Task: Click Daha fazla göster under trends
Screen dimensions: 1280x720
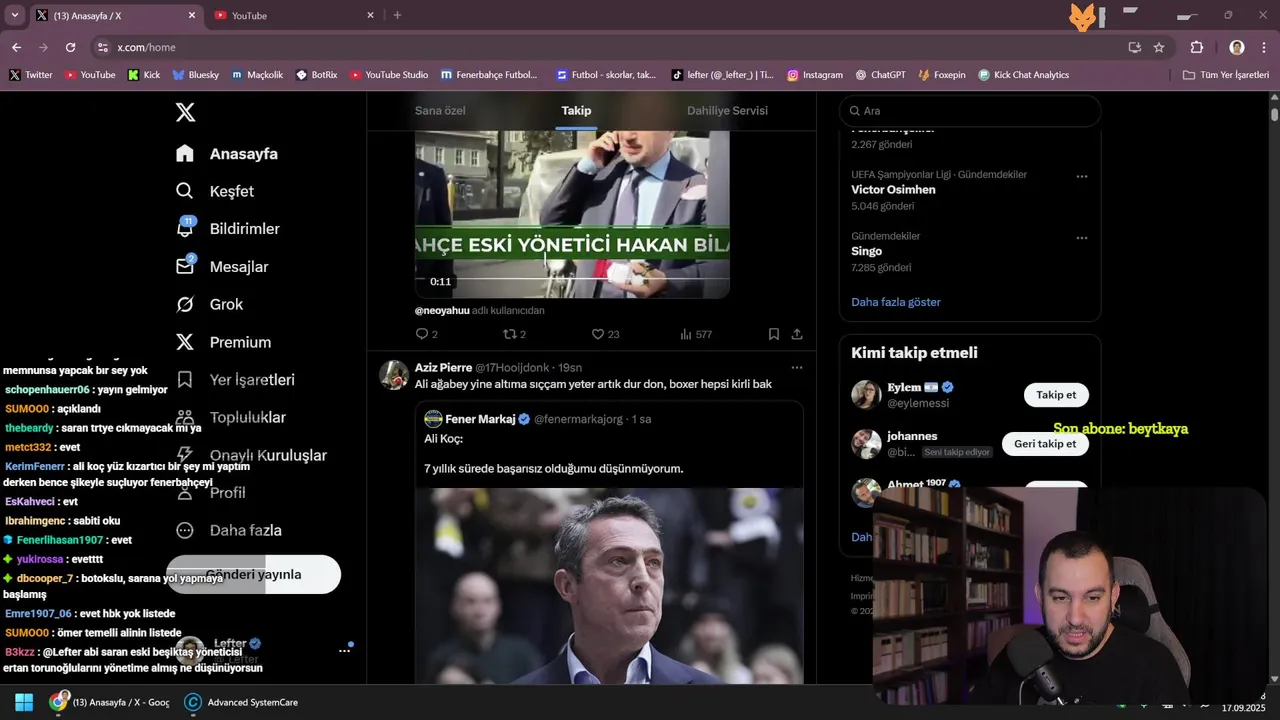Action: 896,302
